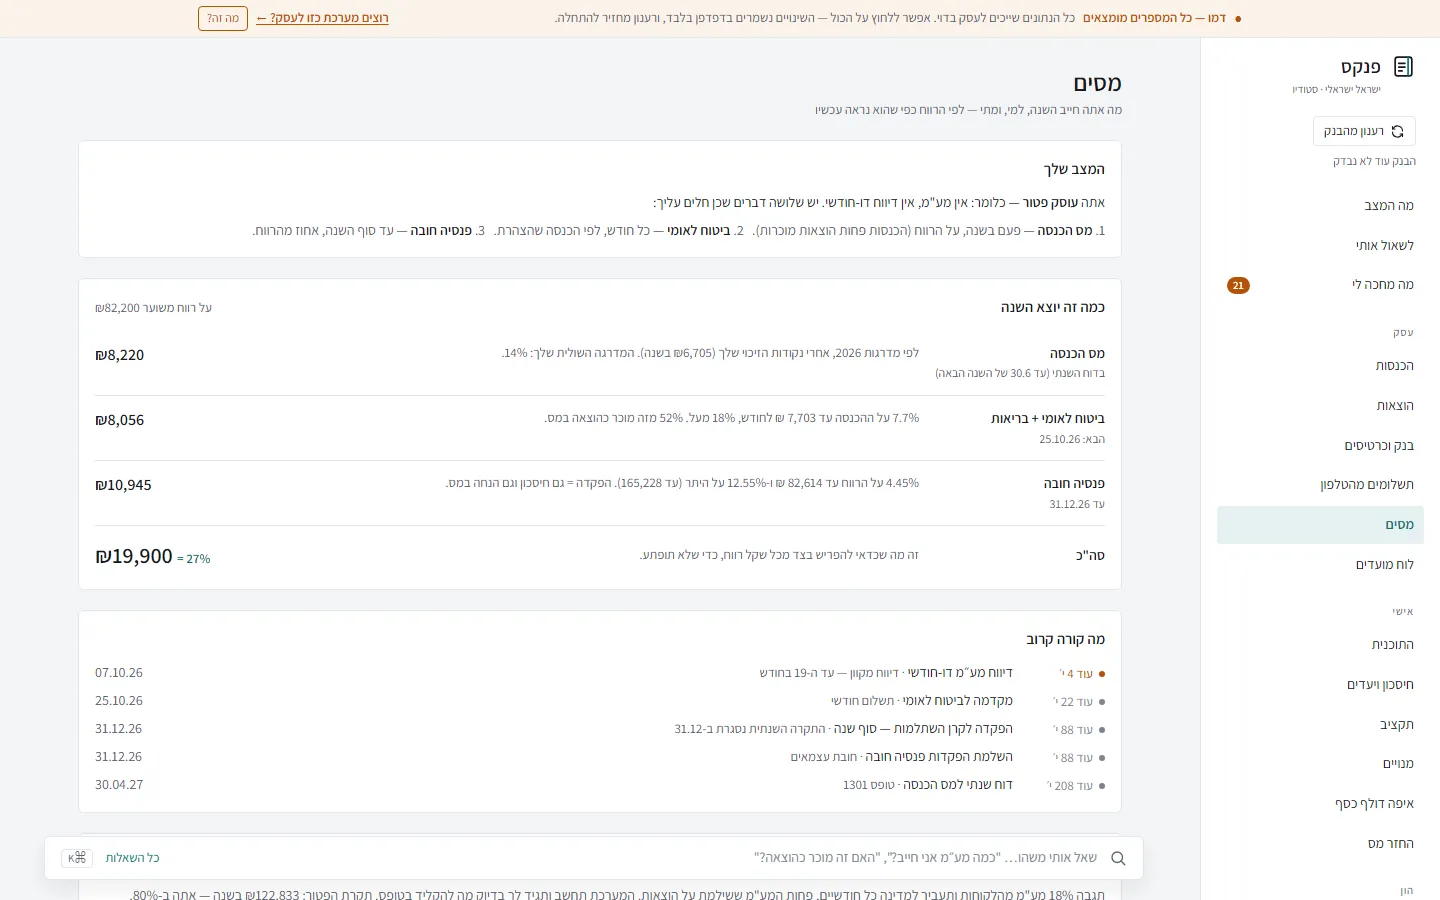Click כל השאלות link
Image resolution: width=1440 pixels, height=900 pixels.
point(133,858)
